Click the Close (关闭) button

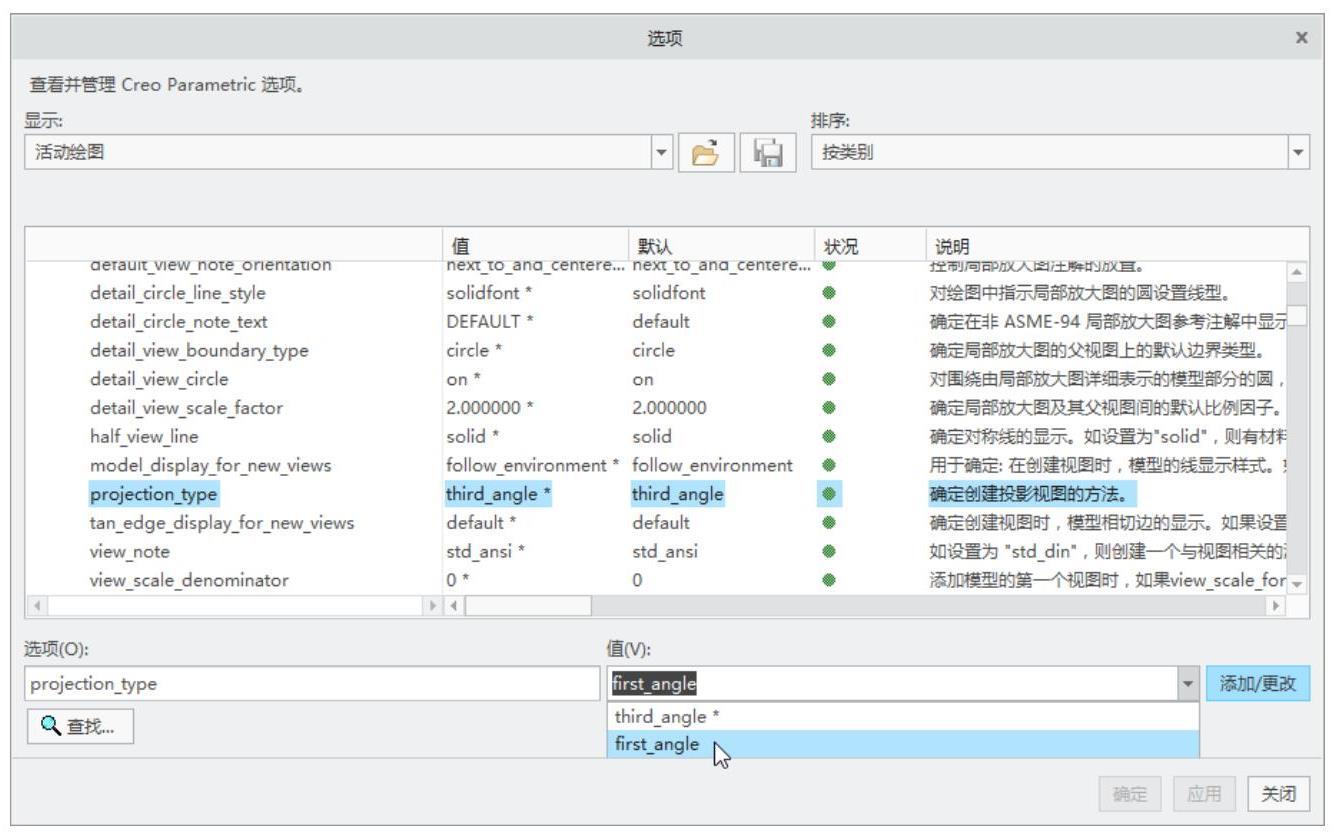click(x=1278, y=794)
